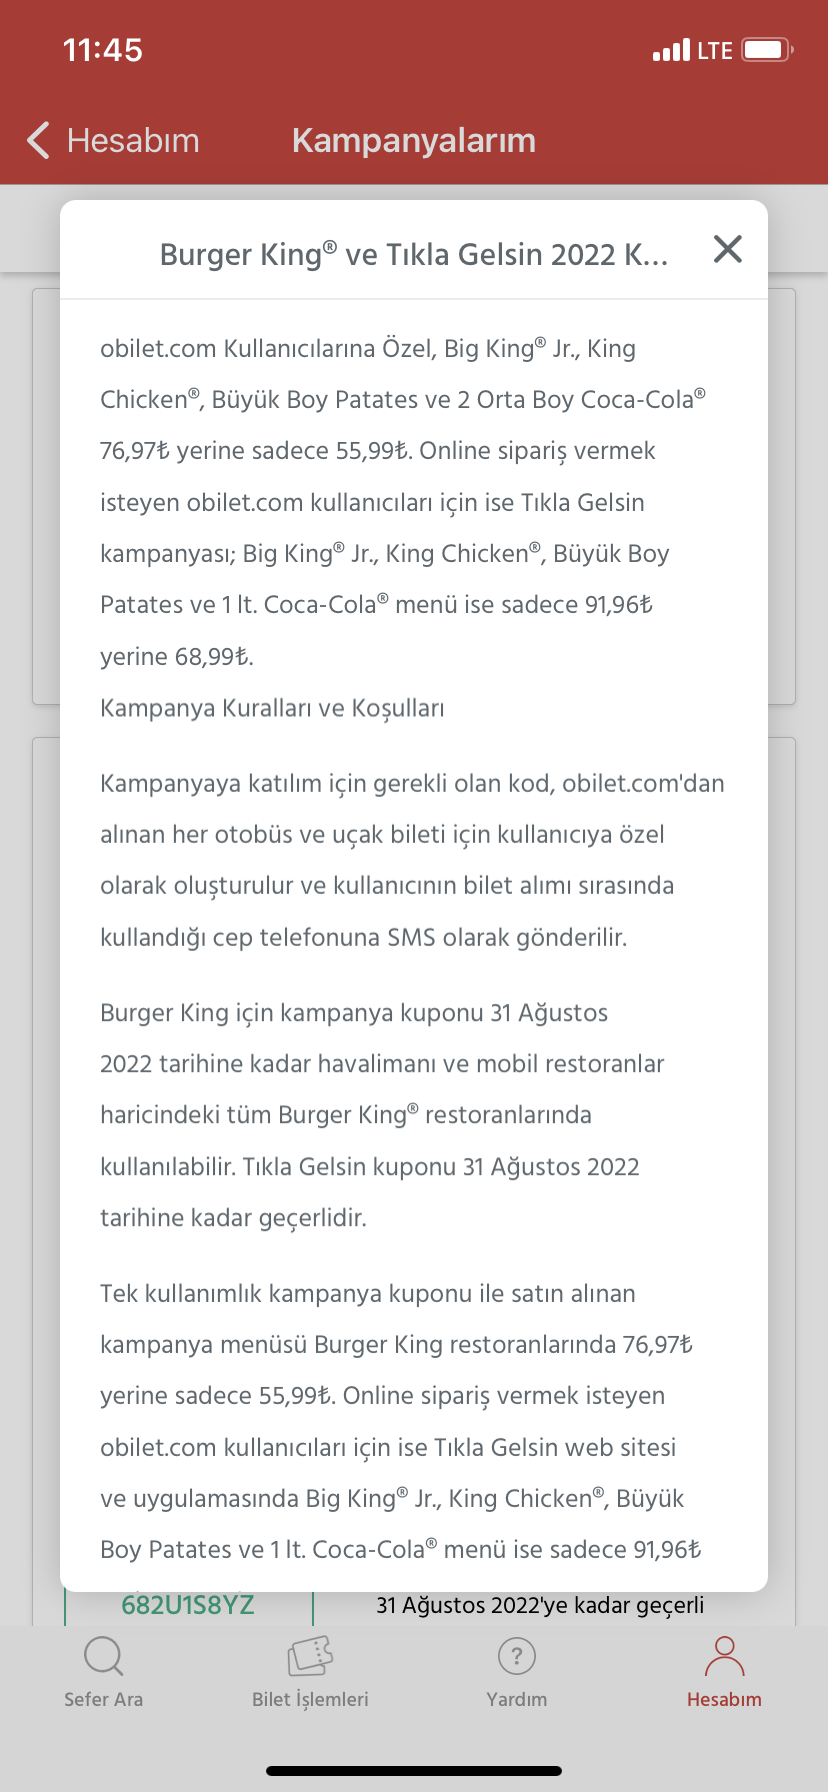Click the 31 Ağustos 2022'ye kadar geçerli text
The image size is (828, 1792).
pos(540,1605)
